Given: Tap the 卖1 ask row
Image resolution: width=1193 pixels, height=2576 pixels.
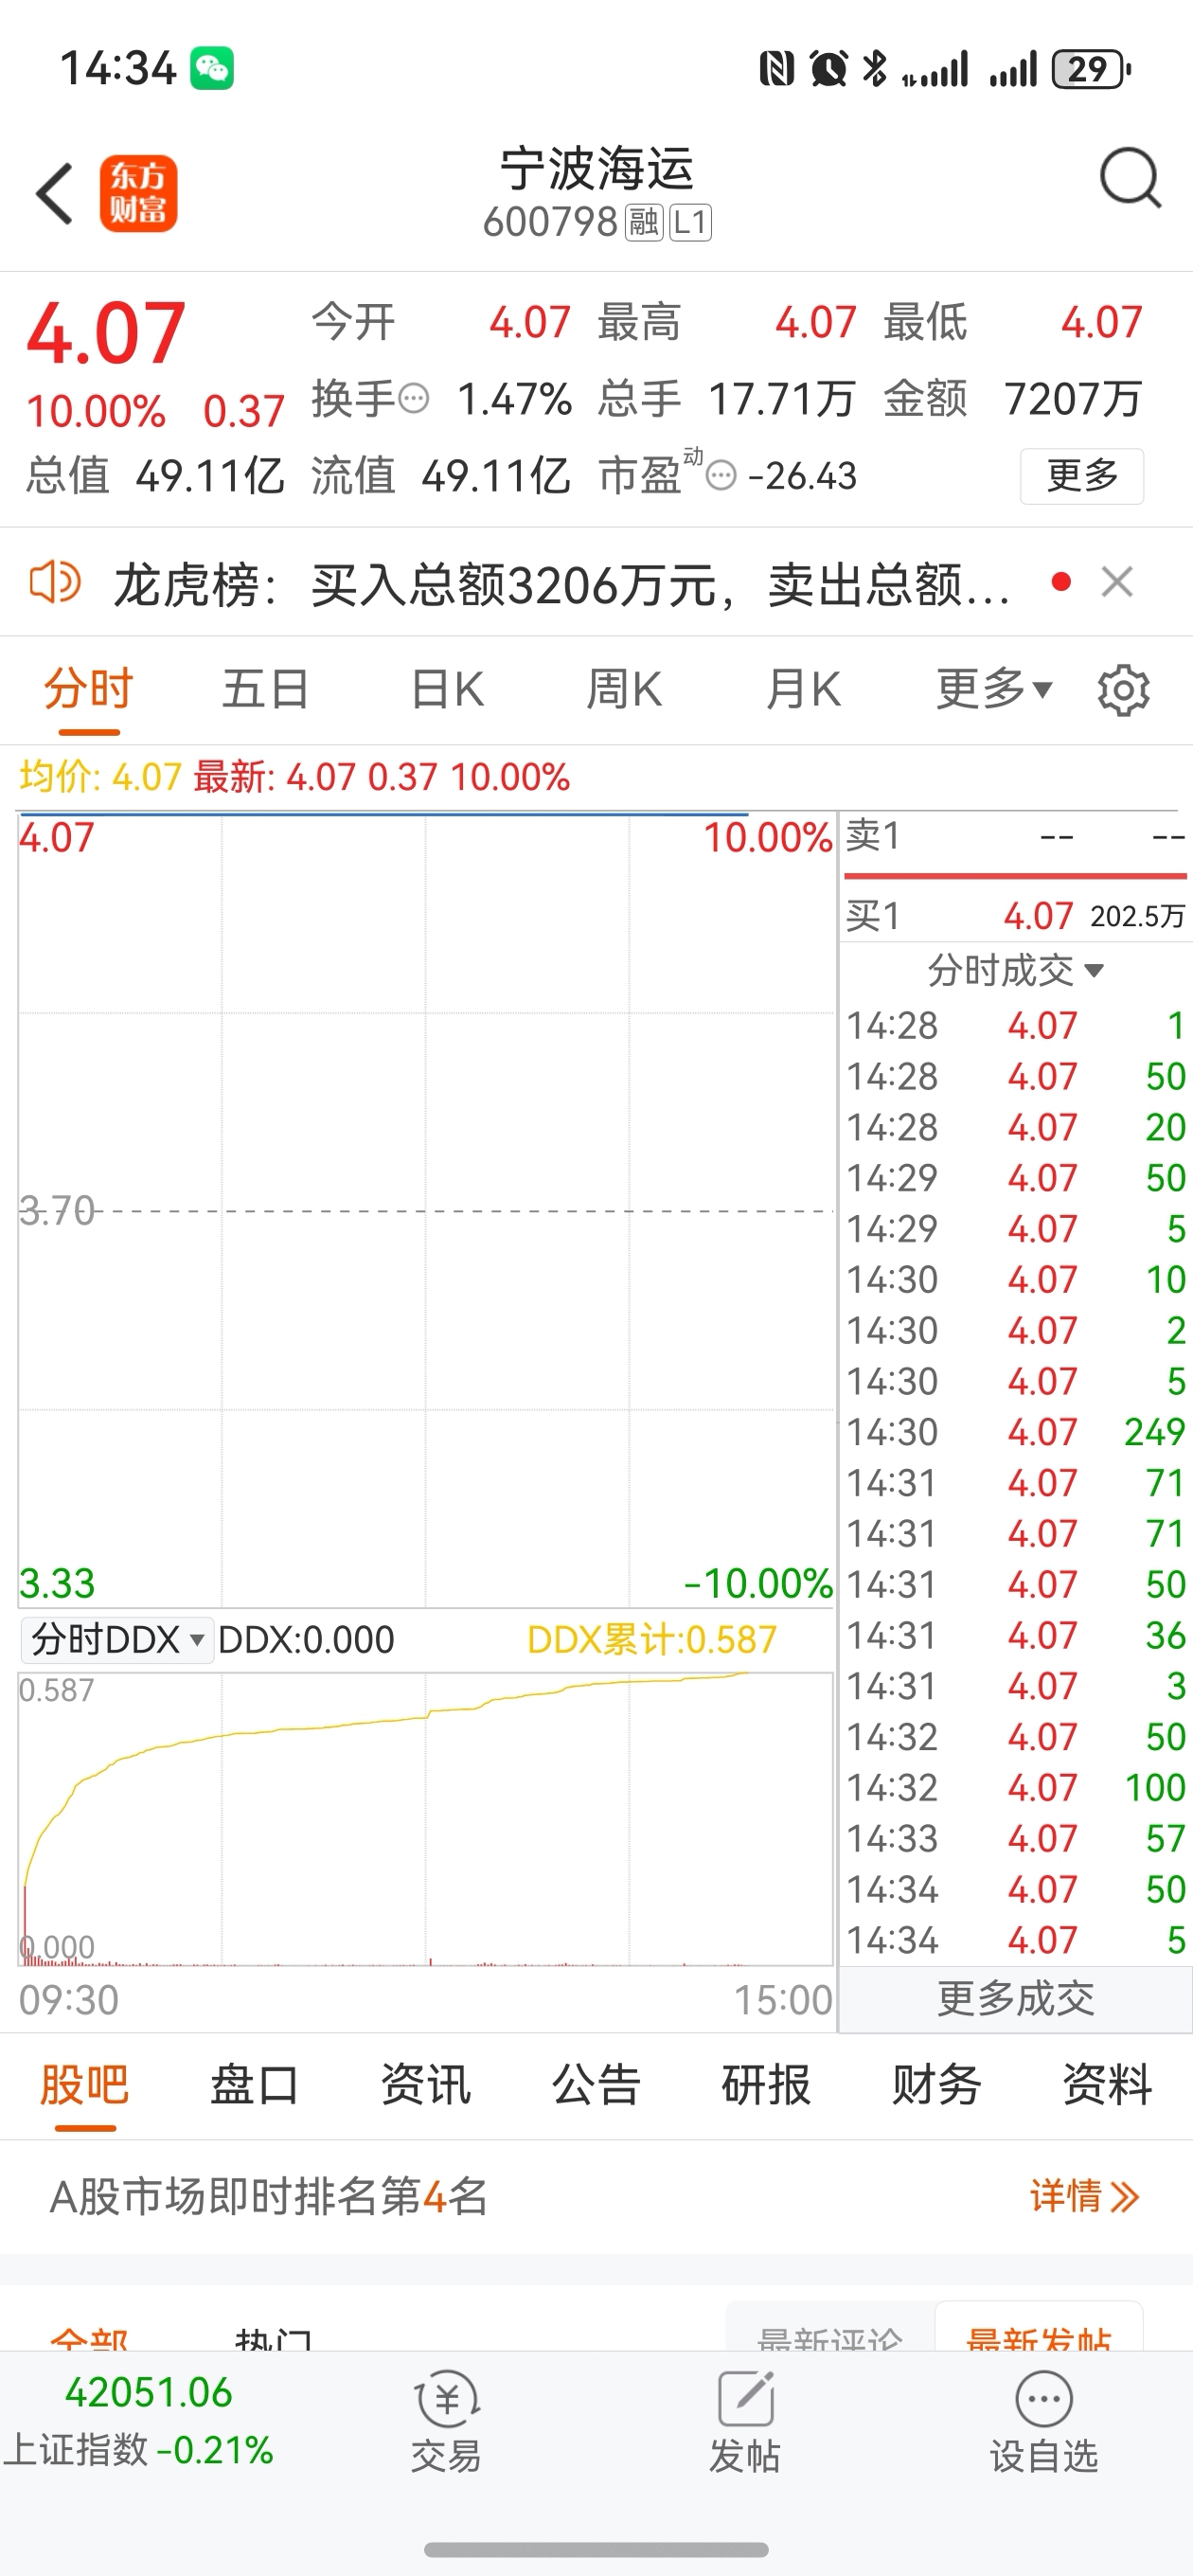Looking at the screenshot, I should pyautogui.click(x=1015, y=835).
